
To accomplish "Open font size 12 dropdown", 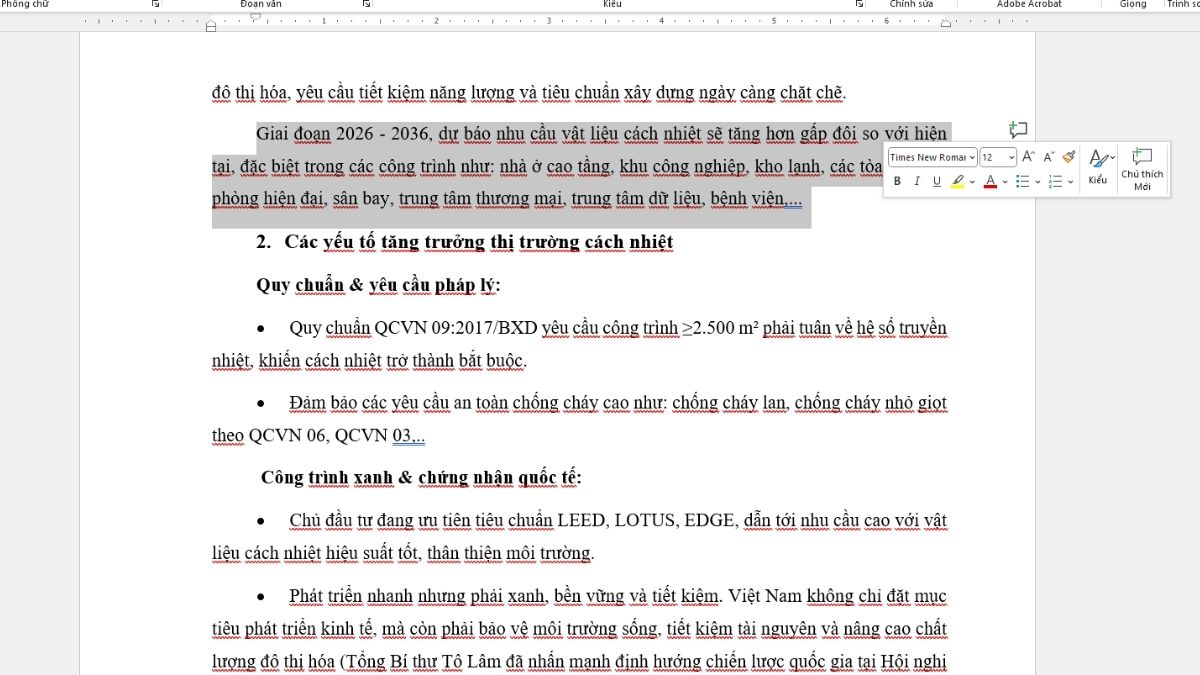I will coord(1012,157).
